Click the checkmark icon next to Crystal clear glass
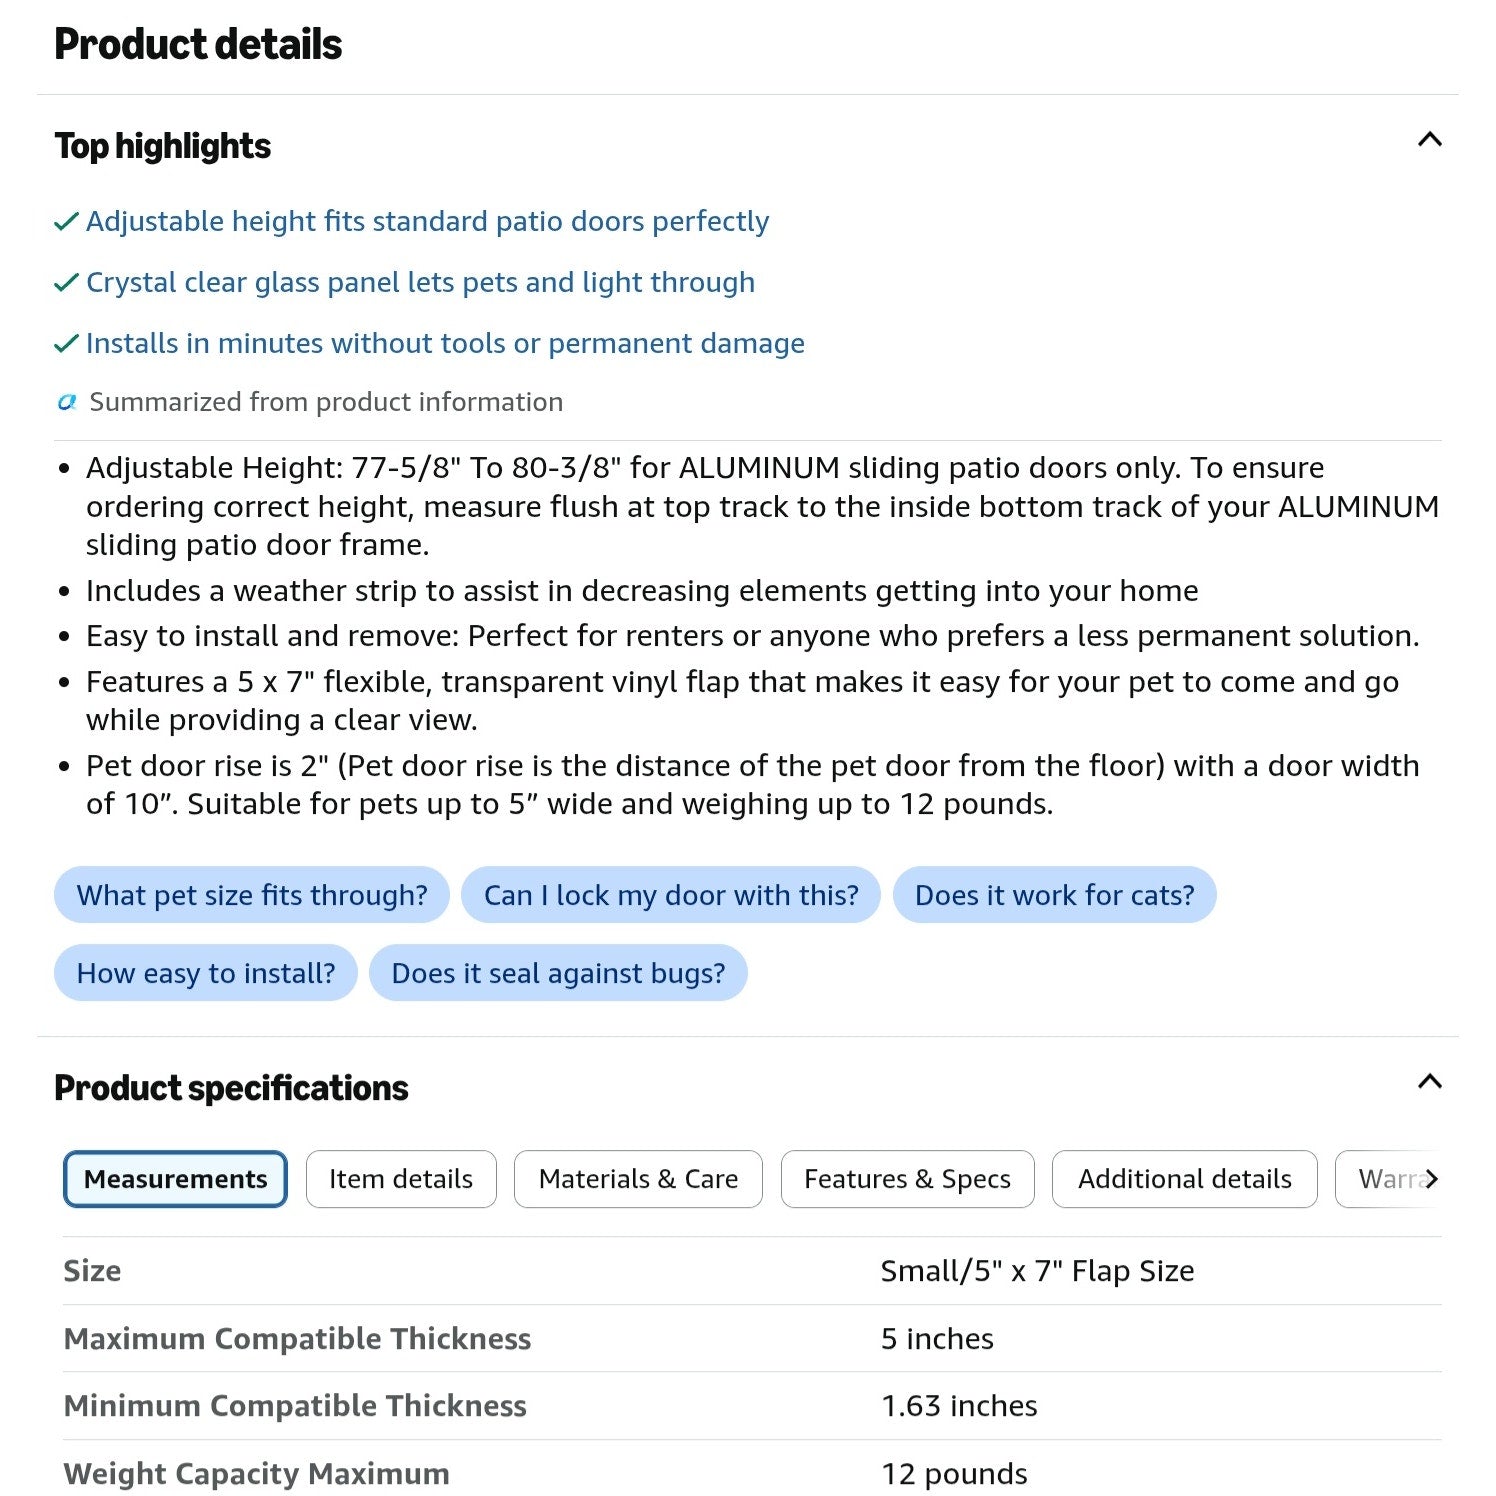Screen dimensions: 1496x1496 click(x=66, y=282)
